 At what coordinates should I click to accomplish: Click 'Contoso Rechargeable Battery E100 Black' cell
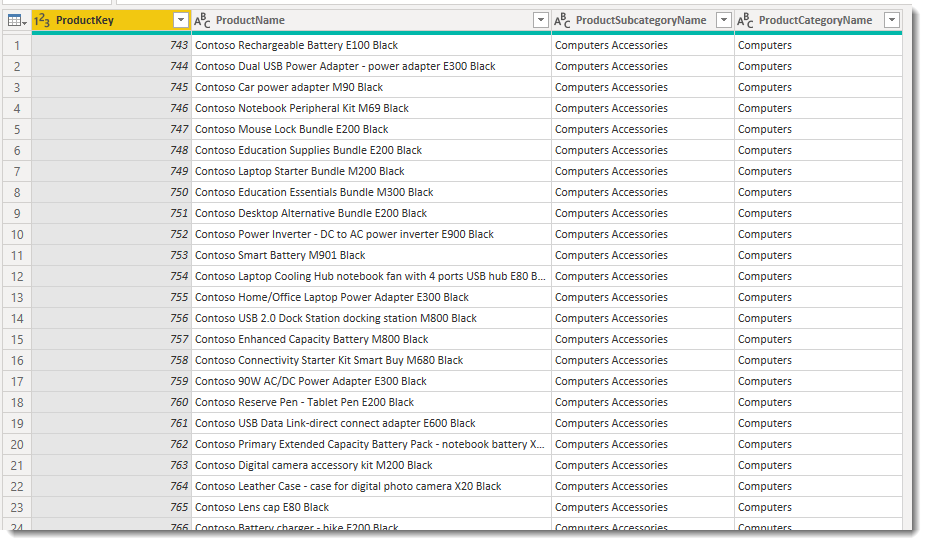pyautogui.click(x=371, y=46)
